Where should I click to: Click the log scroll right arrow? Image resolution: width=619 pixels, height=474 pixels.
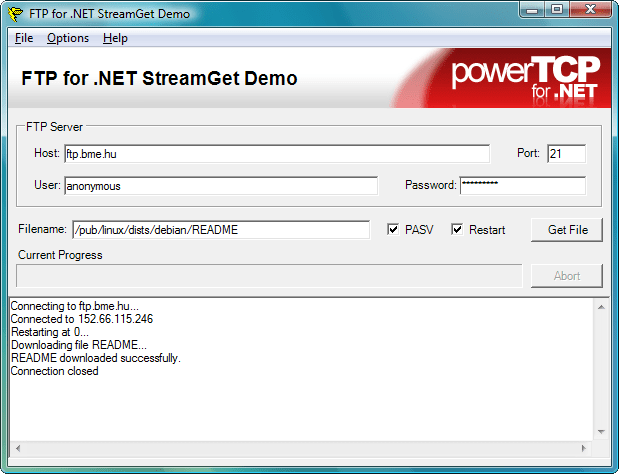pos(584,448)
